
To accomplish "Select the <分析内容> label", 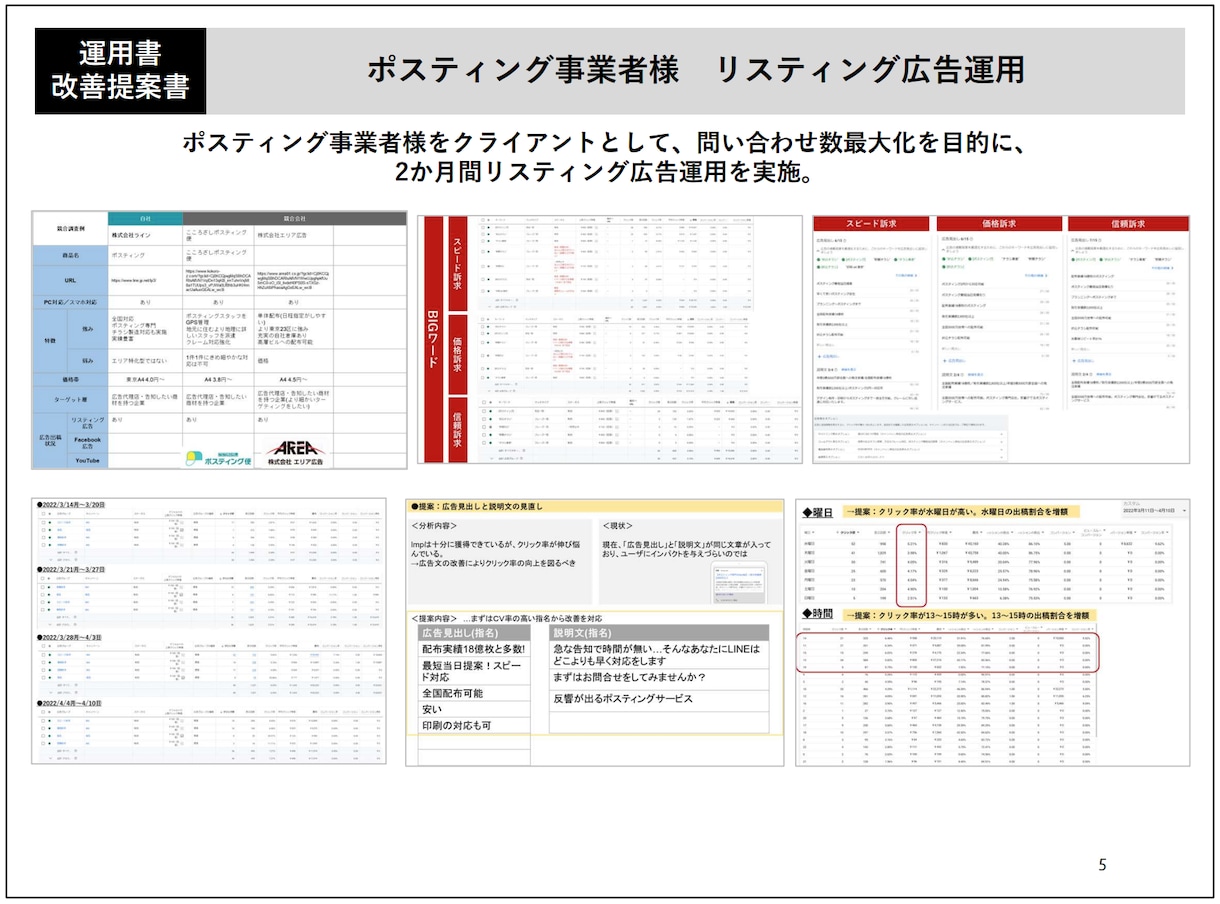I will 436,525.
